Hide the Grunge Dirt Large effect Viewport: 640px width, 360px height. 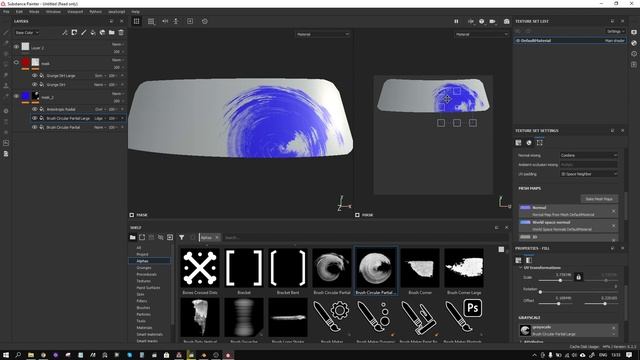click(35, 76)
